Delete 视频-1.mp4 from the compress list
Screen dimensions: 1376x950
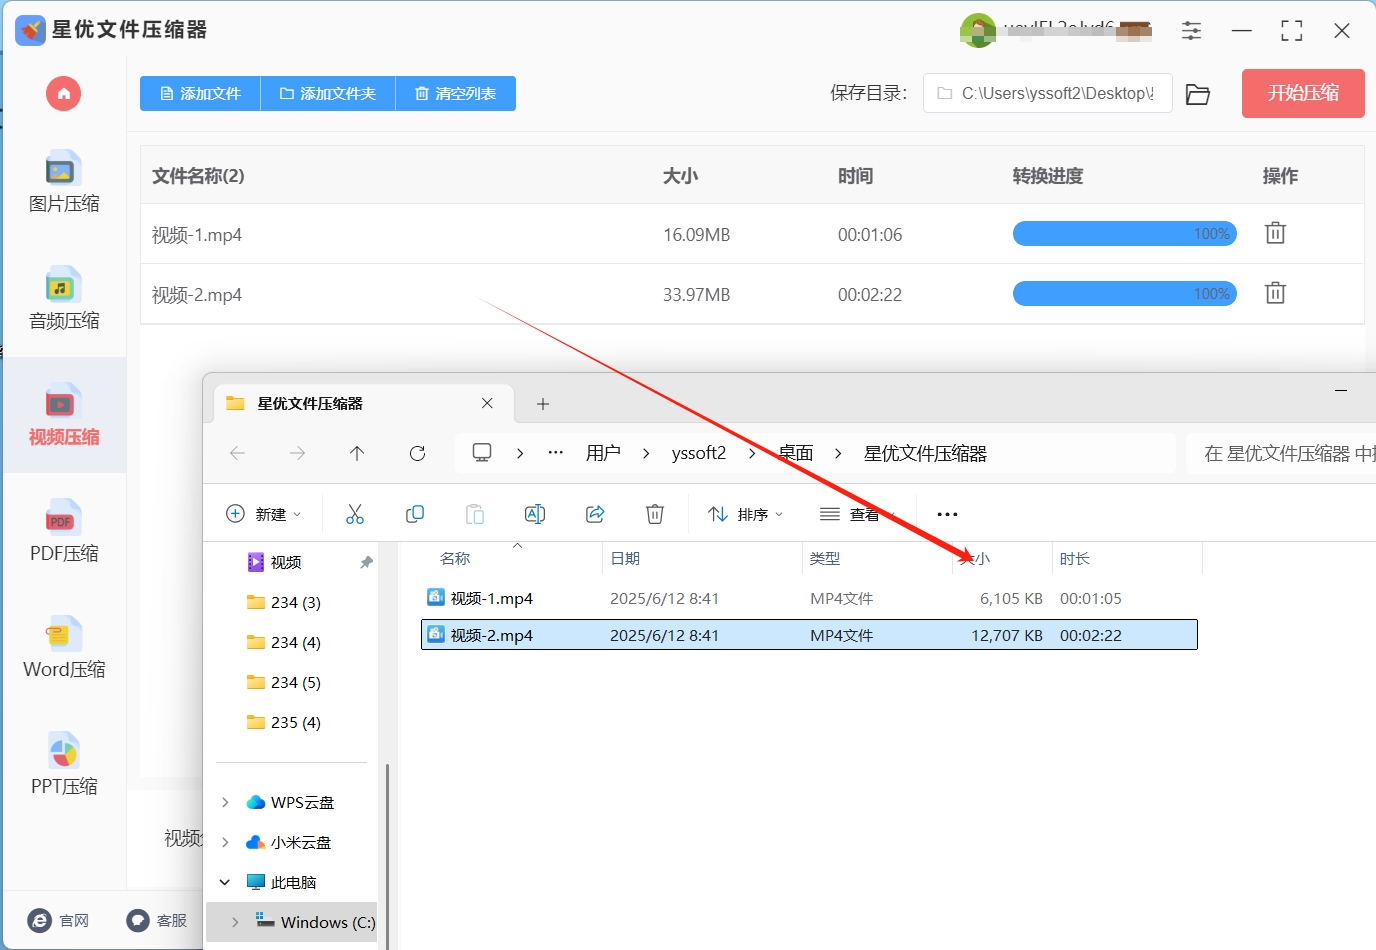pyautogui.click(x=1275, y=233)
